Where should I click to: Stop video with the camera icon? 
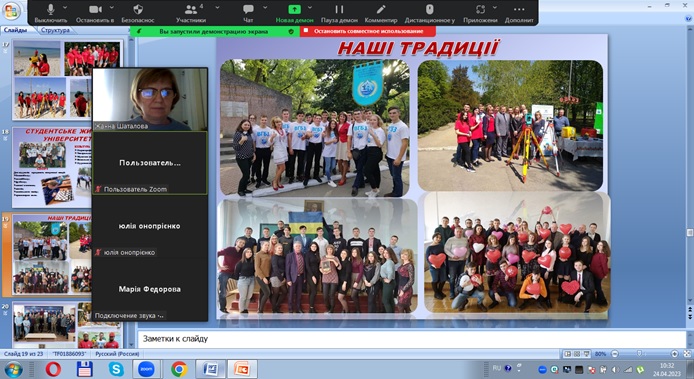(x=95, y=9)
